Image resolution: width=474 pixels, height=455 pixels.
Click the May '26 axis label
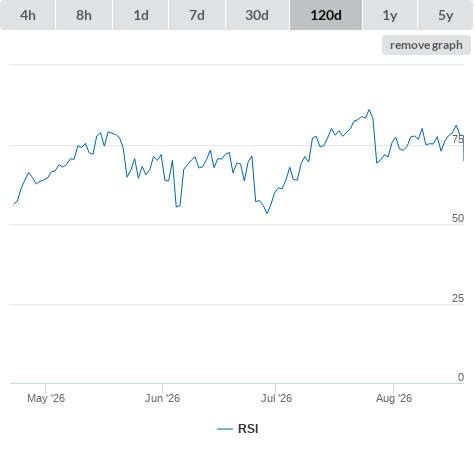click(x=46, y=398)
